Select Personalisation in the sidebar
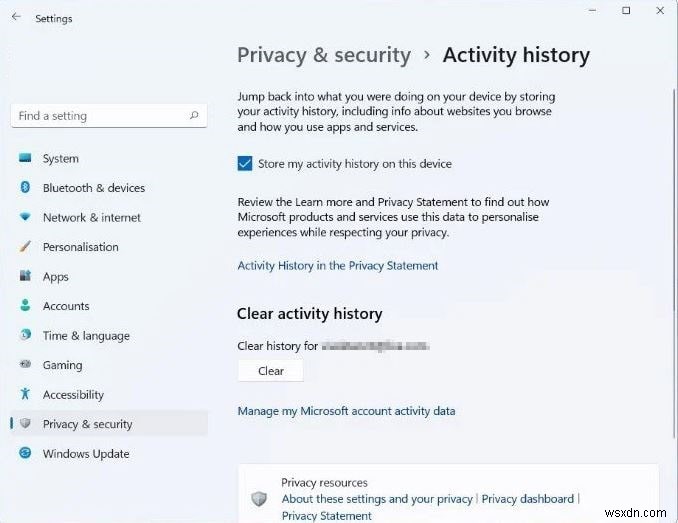The height and width of the screenshot is (523, 678). pos(109,247)
